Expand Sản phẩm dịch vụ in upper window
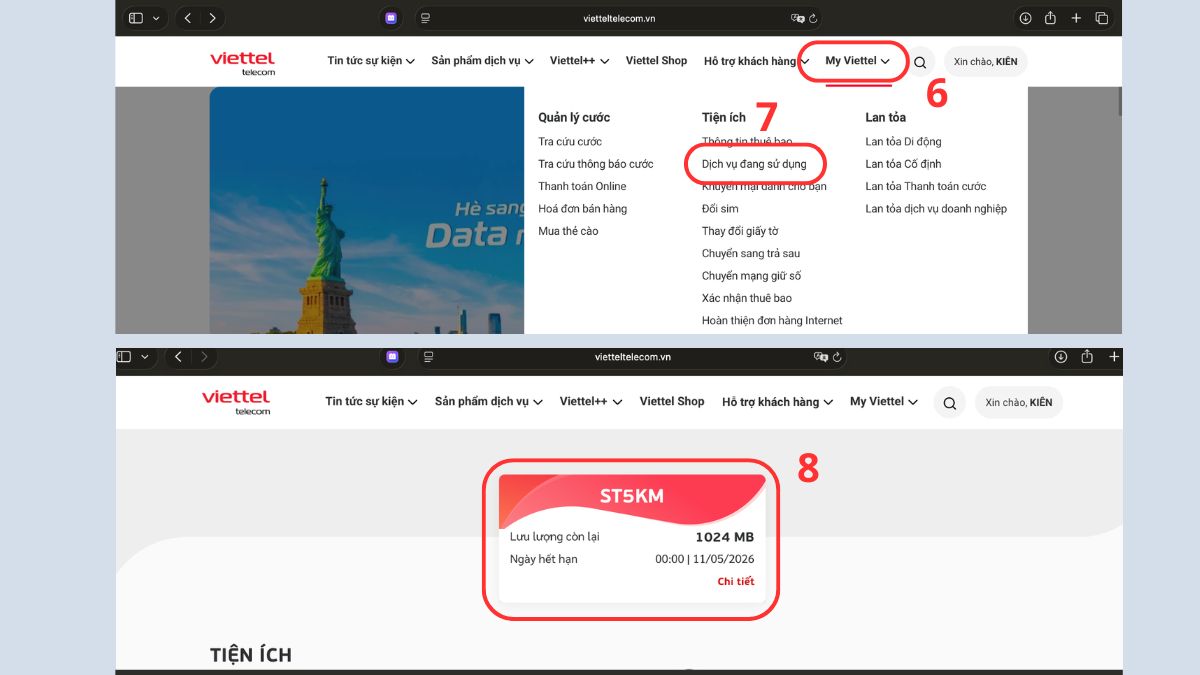Screen dimensions: 1200x675 (482, 61)
